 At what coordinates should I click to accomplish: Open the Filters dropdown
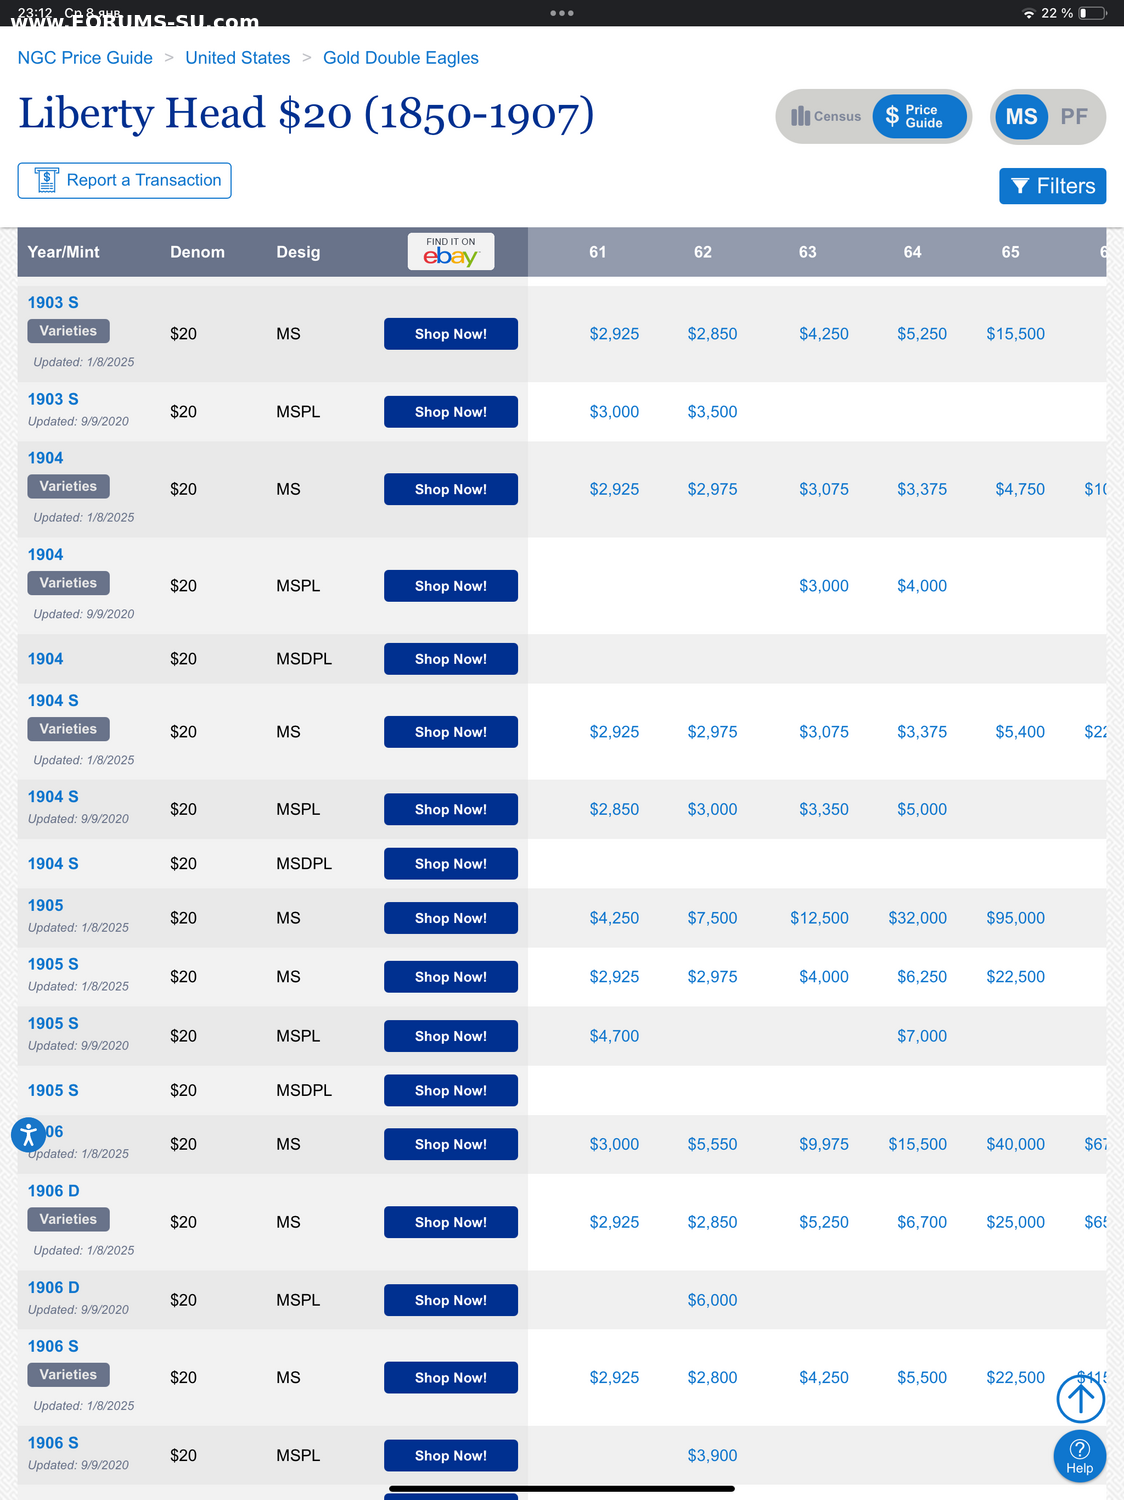click(1052, 186)
